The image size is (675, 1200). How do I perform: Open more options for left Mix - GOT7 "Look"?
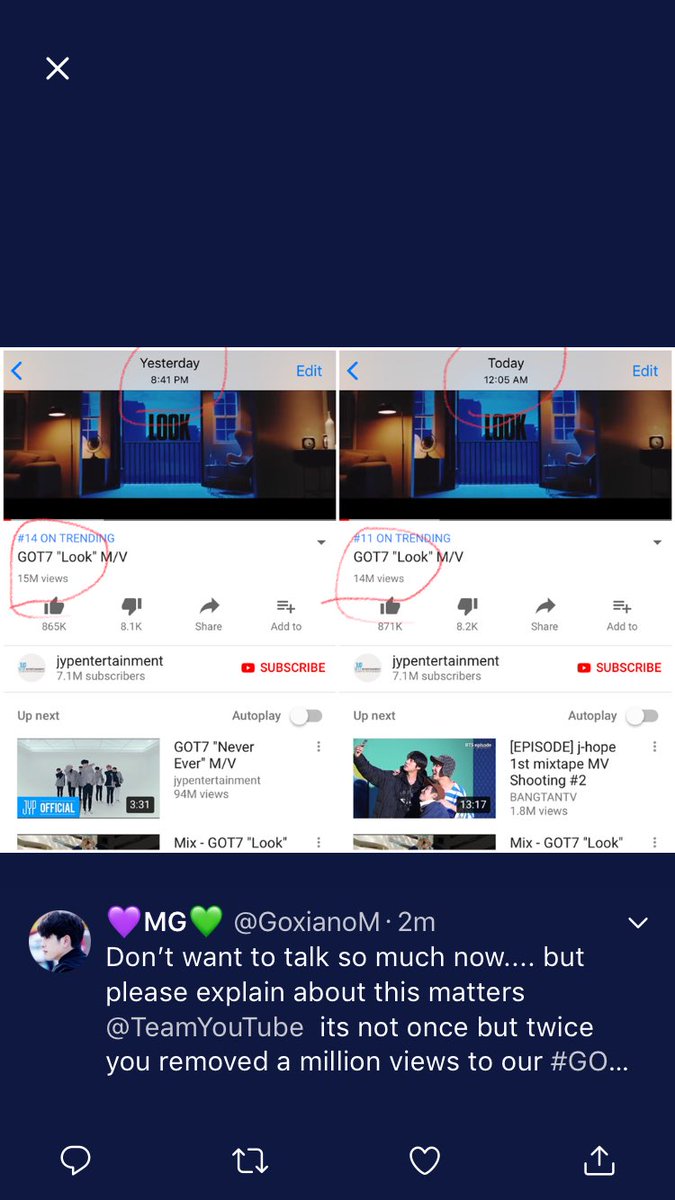tap(319, 843)
